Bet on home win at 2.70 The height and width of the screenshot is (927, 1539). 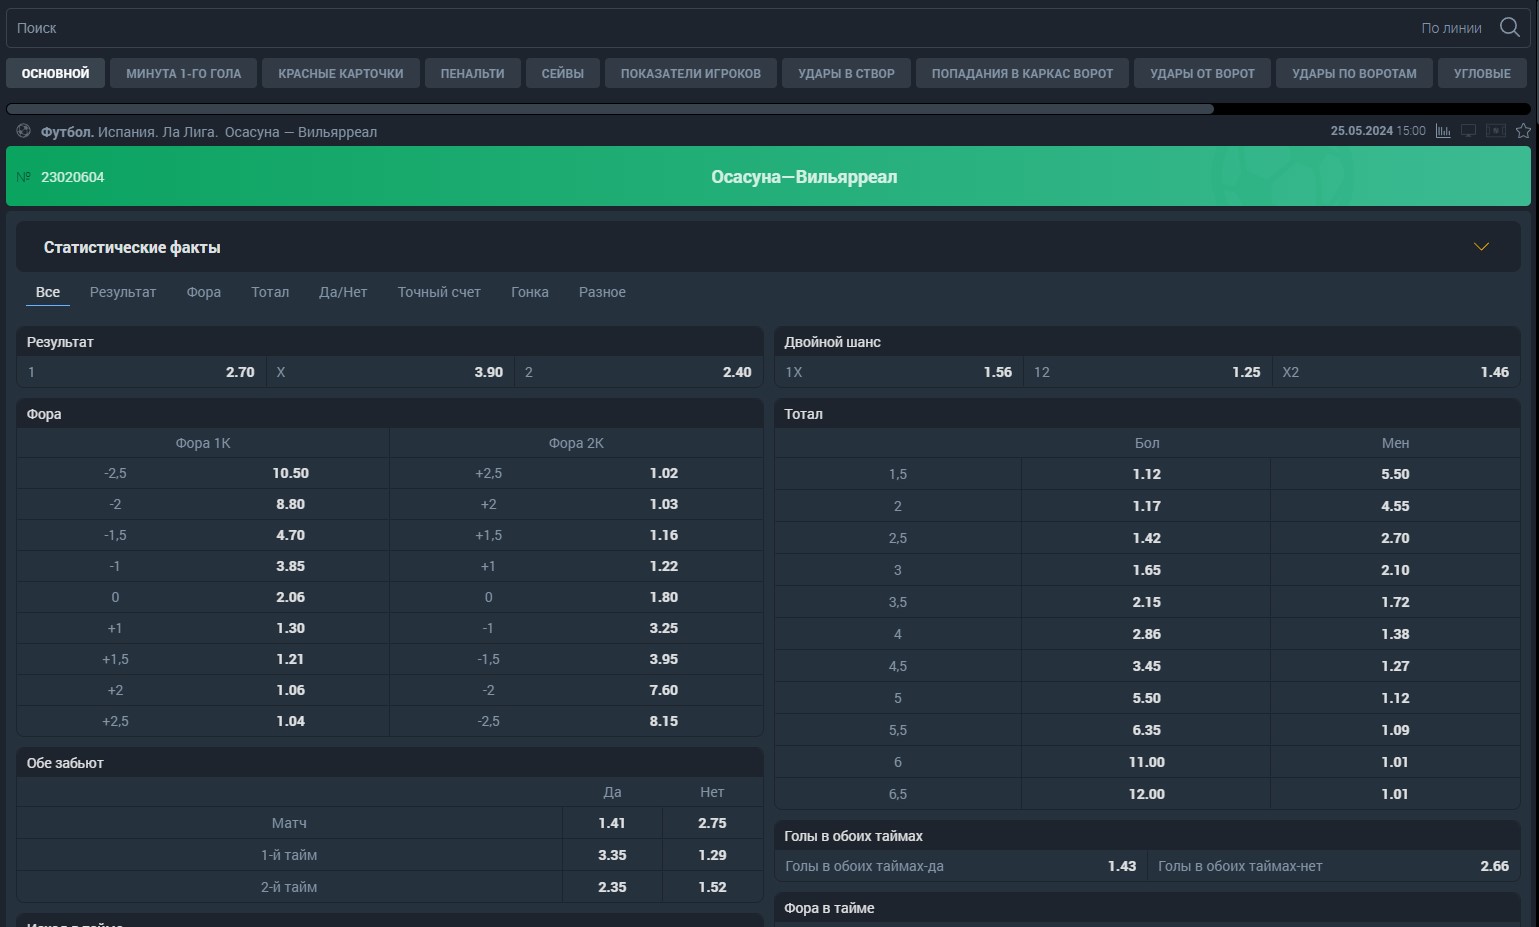point(141,372)
